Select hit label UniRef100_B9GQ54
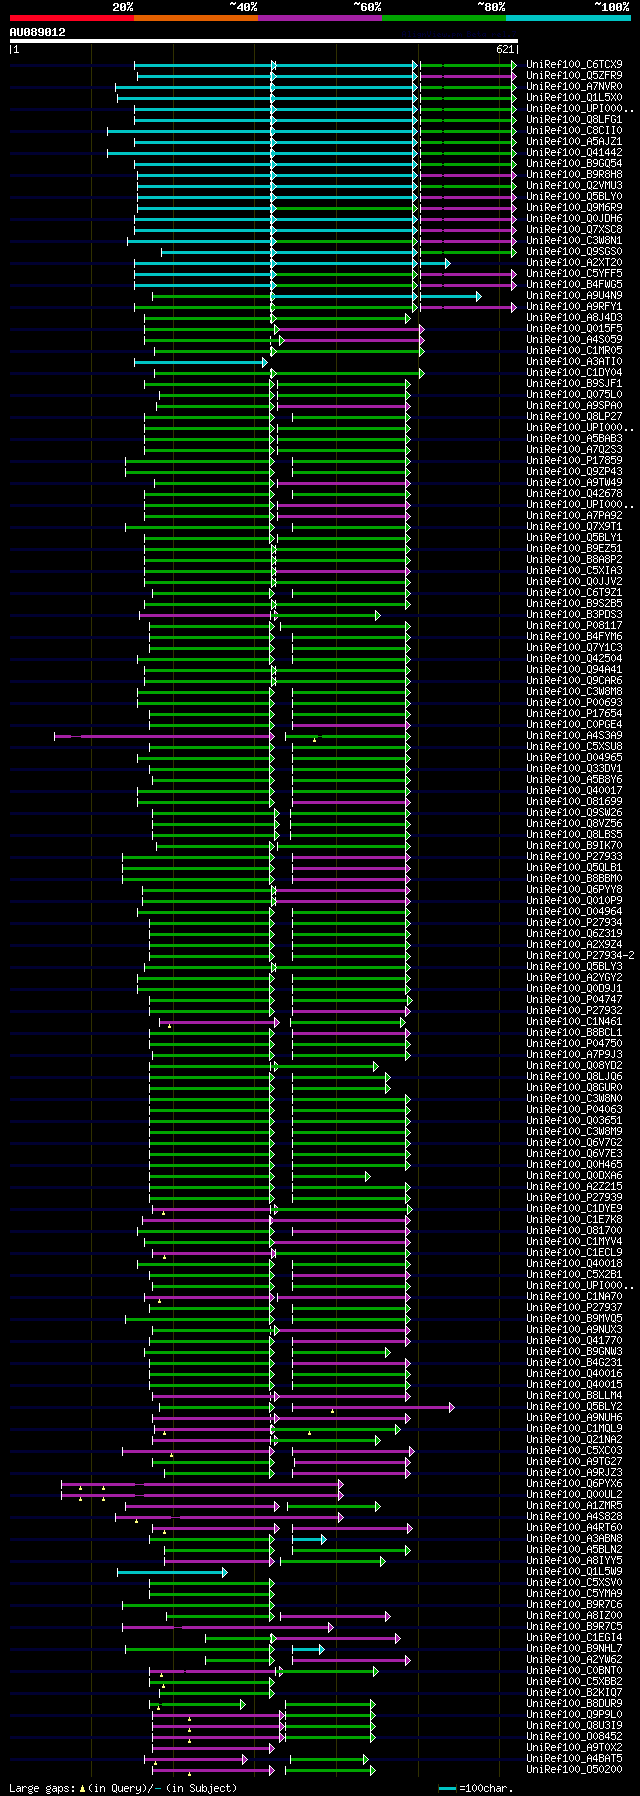 tap(574, 164)
